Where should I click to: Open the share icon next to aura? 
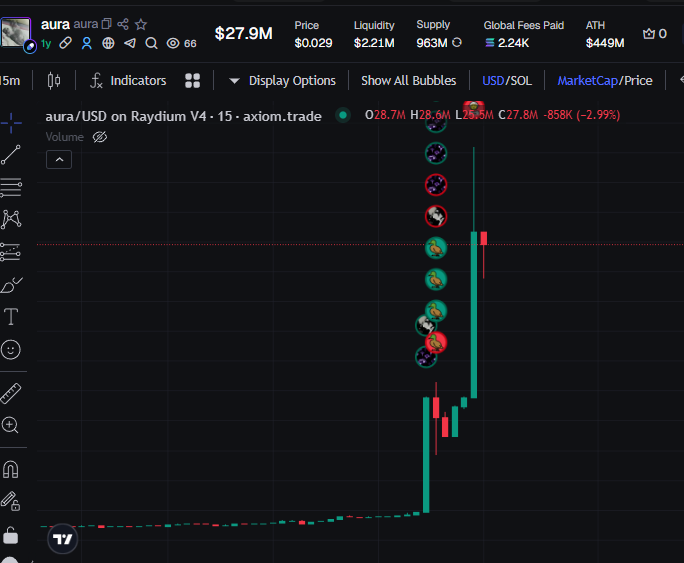click(x=123, y=24)
